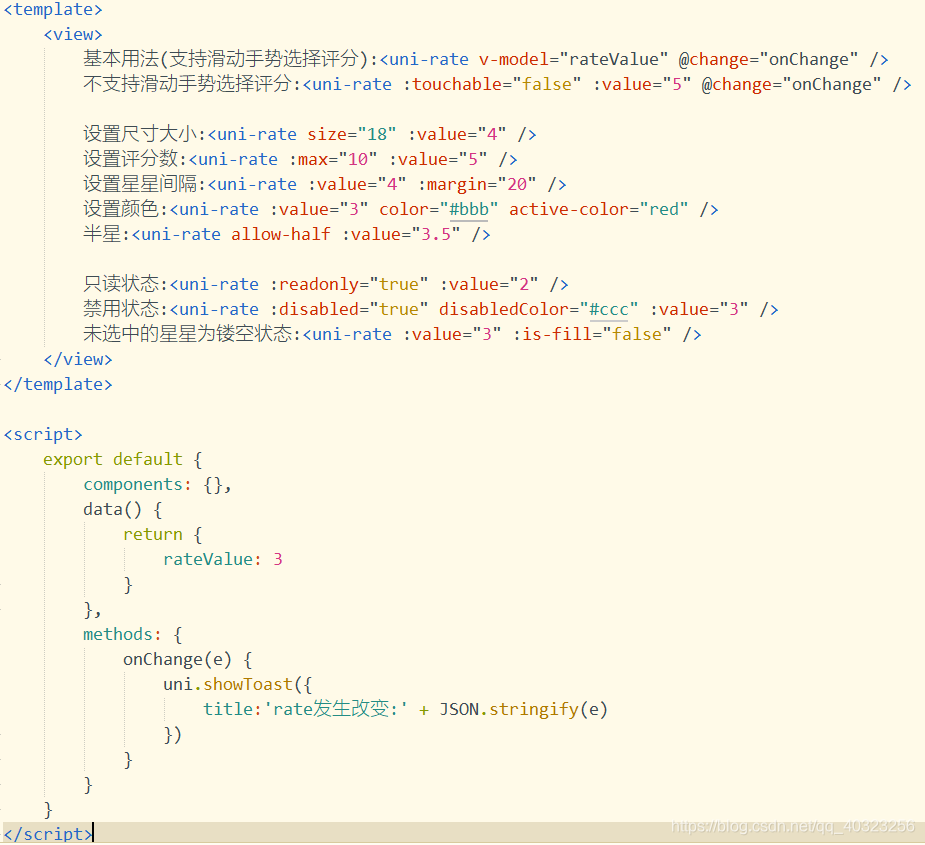
Task: Click the opening <script> tag
Action: pos(43,434)
